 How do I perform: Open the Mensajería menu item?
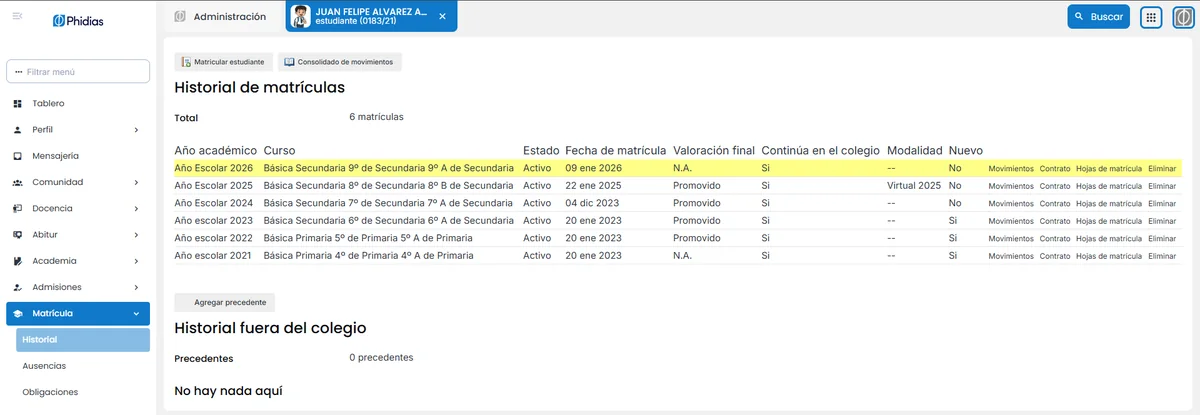(78, 156)
